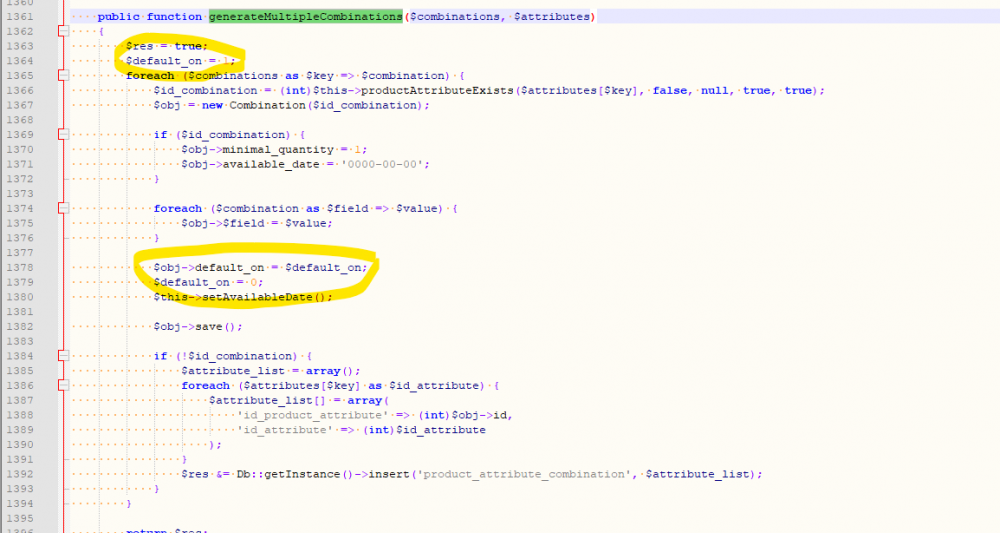Click the '0000-00-00' string on line 1371
The width and height of the screenshot is (1000, 533).
coord(382,164)
